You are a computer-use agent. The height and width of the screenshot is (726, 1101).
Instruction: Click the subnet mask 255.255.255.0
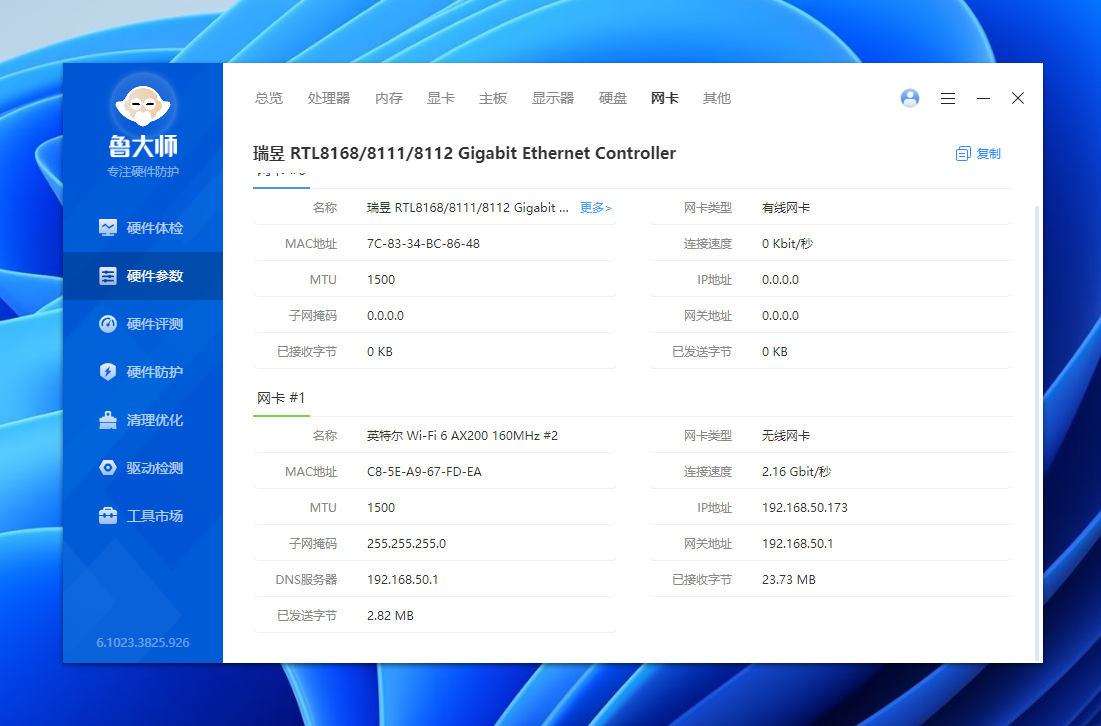pyautogui.click(x=407, y=543)
